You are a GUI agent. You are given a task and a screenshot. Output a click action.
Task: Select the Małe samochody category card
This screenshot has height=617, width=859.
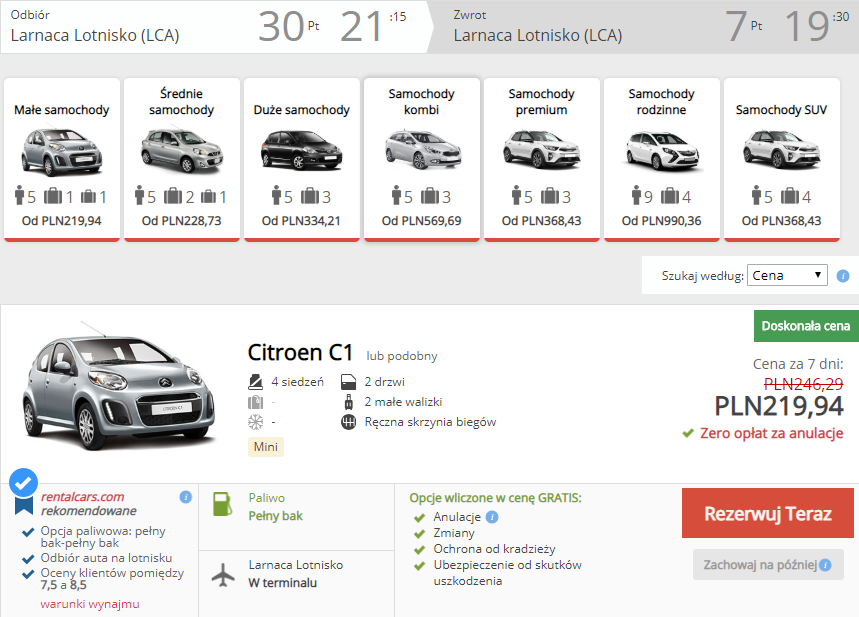tap(62, 159)
